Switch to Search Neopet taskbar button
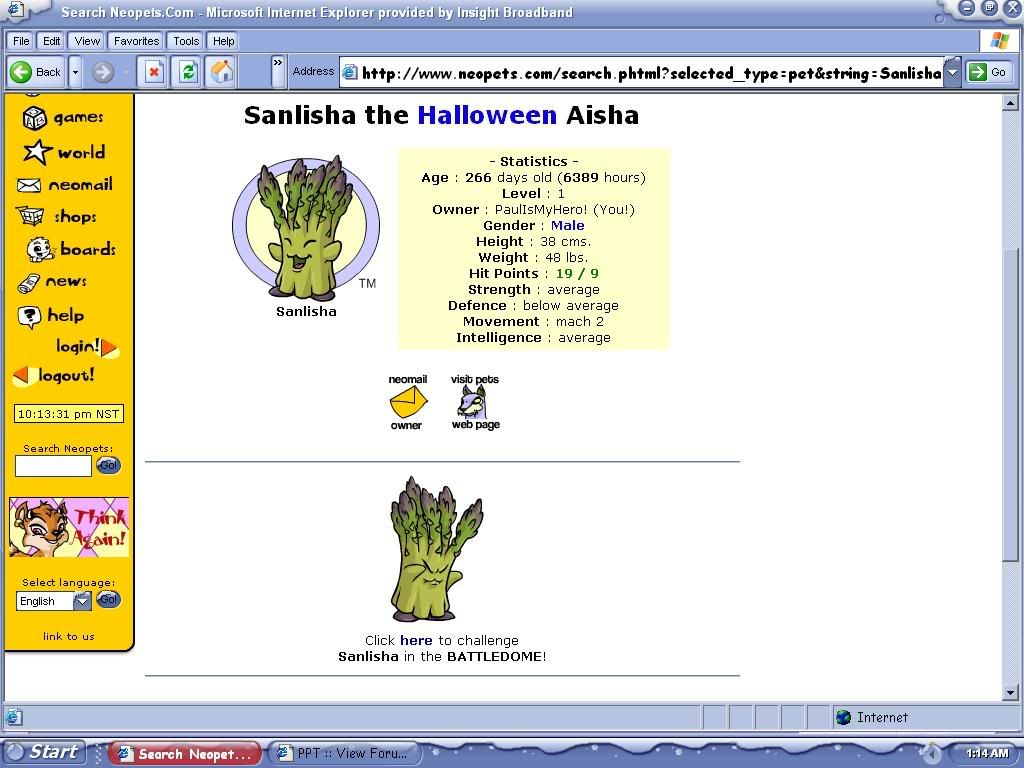Screen dimensions: 1024x768 185,754
